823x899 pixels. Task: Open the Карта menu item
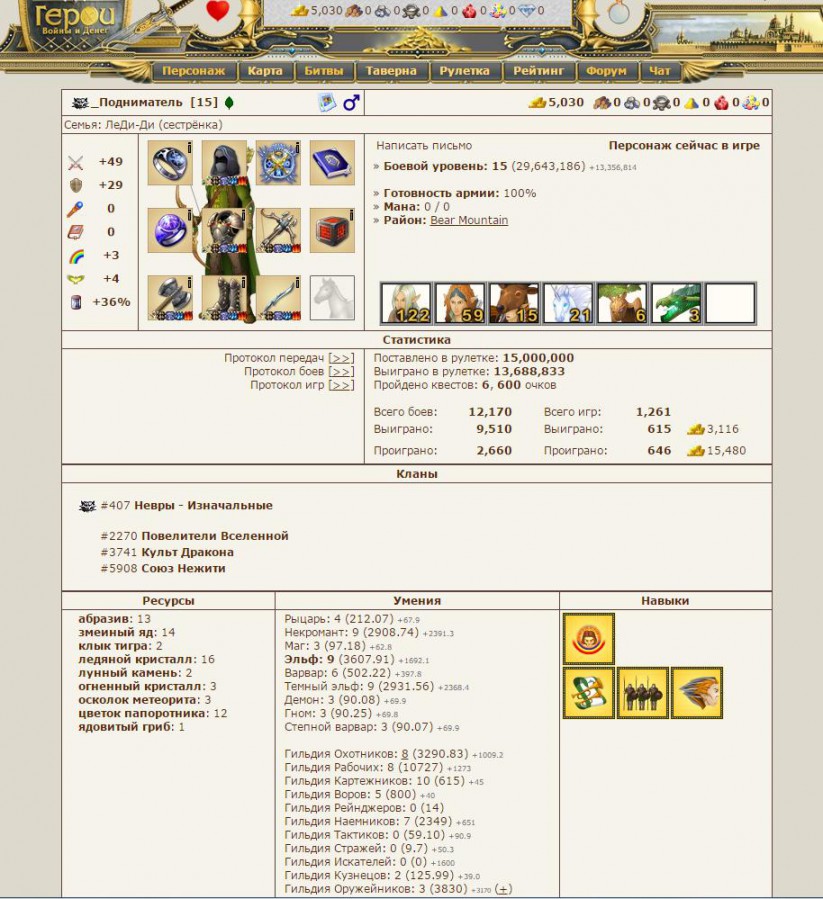[x=265, y=71]
